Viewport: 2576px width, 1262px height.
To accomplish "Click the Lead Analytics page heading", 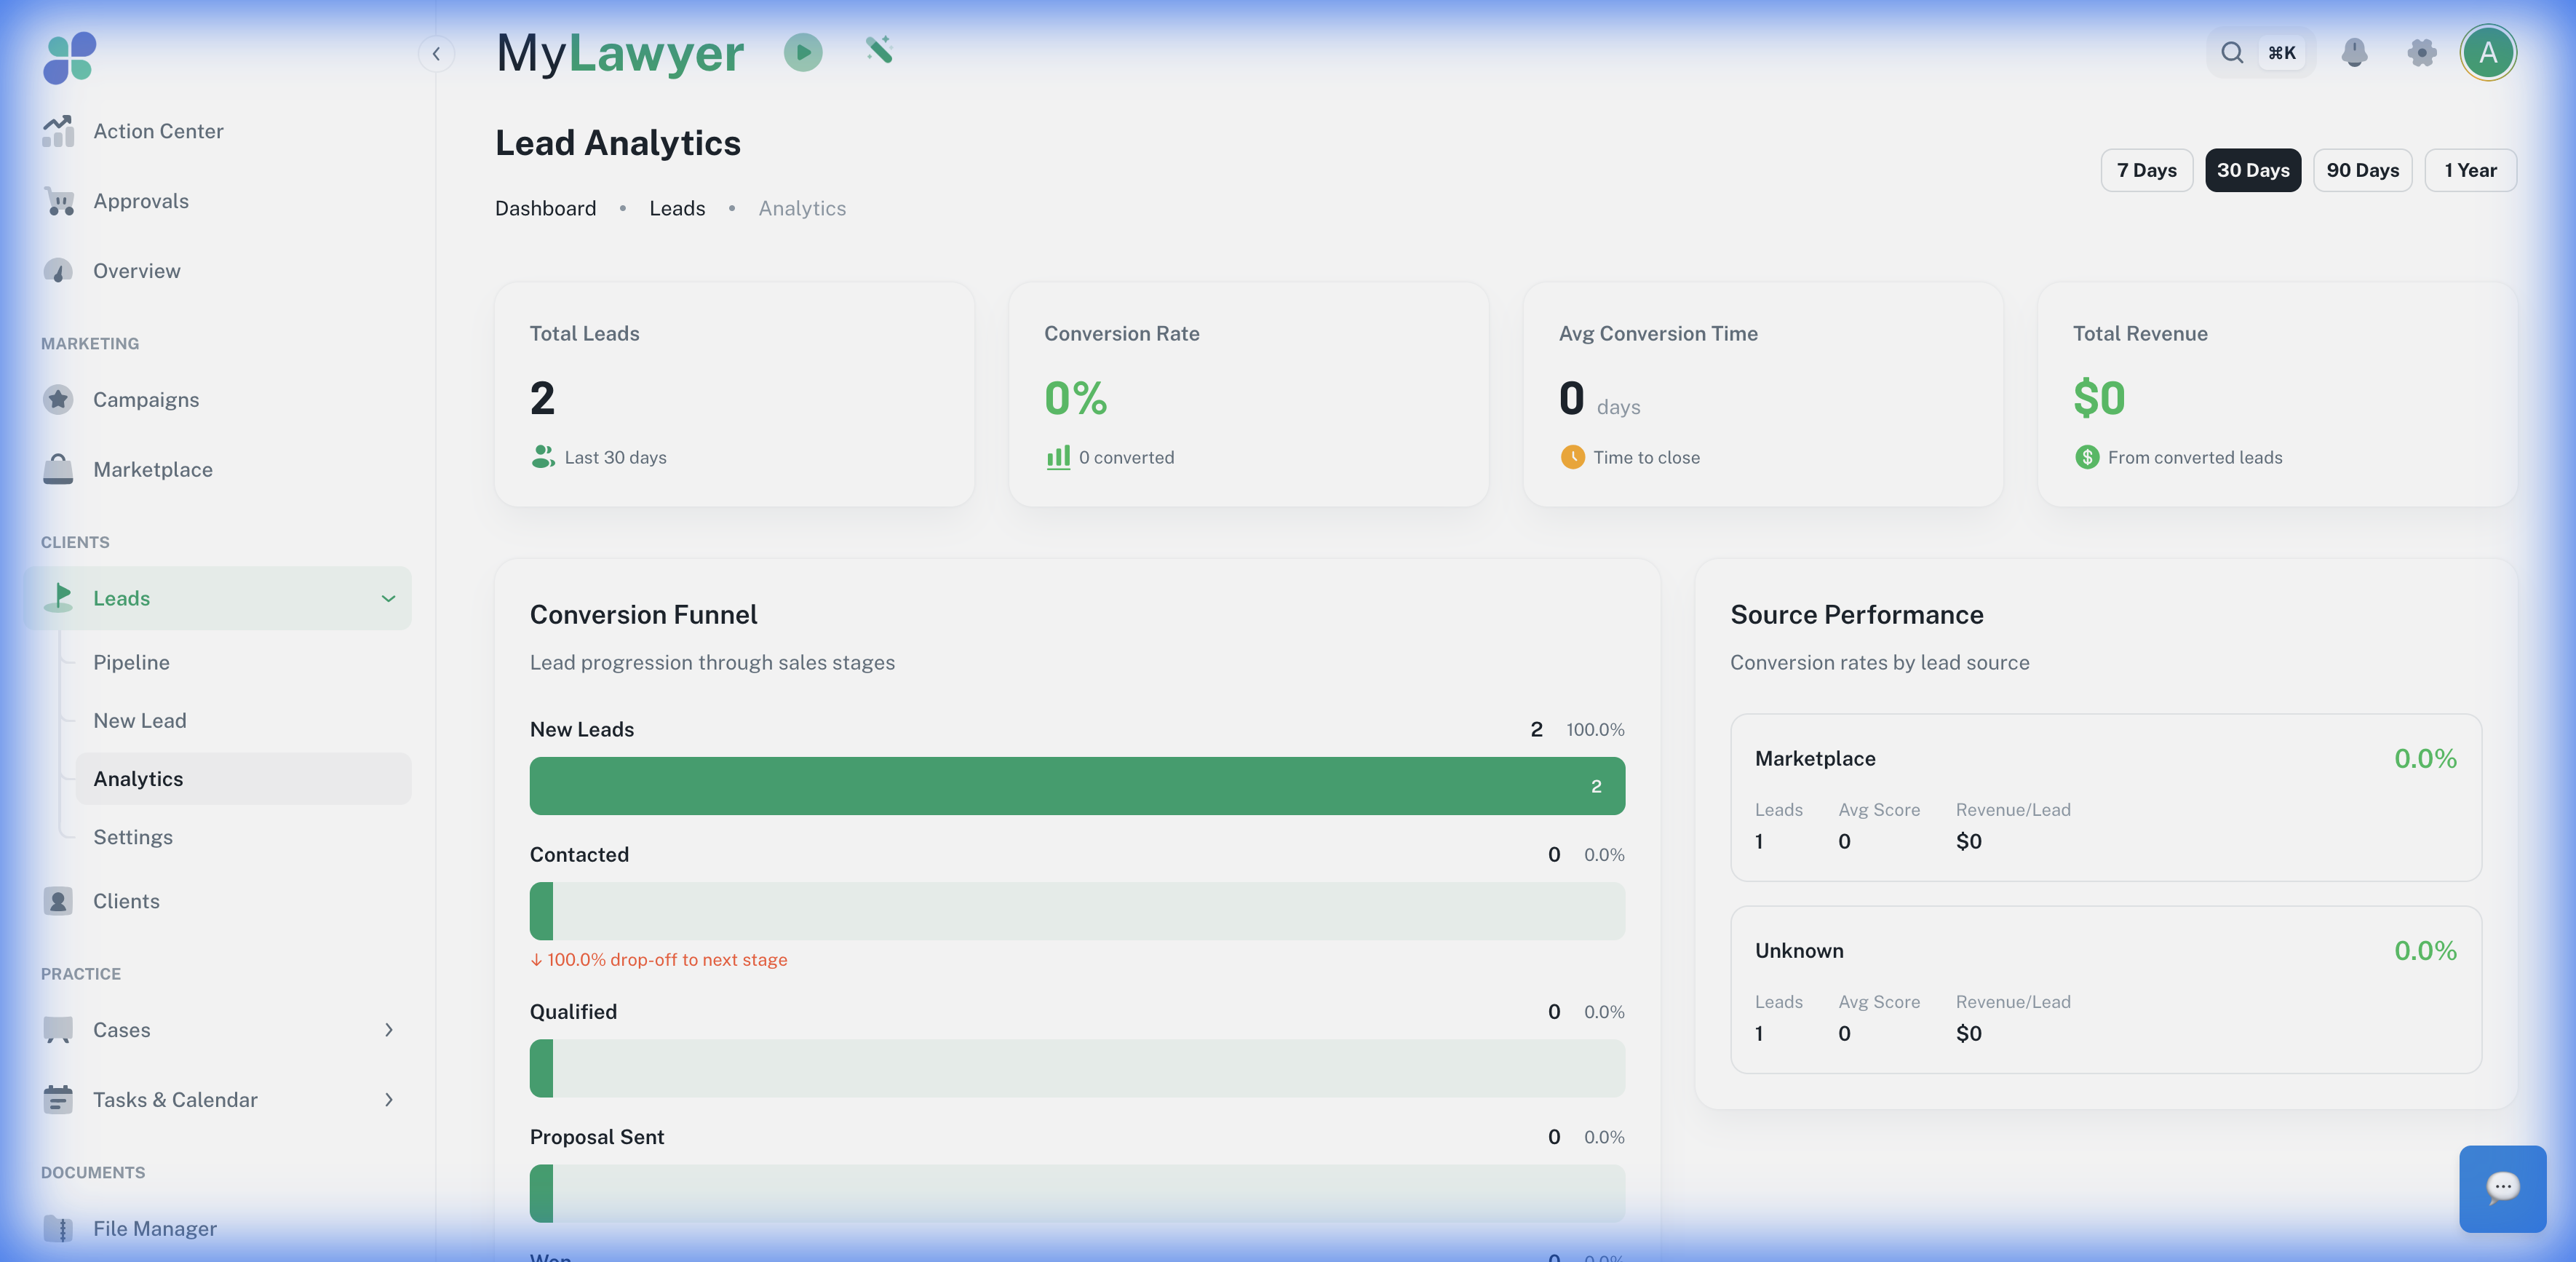I will [x=618, y=143].
